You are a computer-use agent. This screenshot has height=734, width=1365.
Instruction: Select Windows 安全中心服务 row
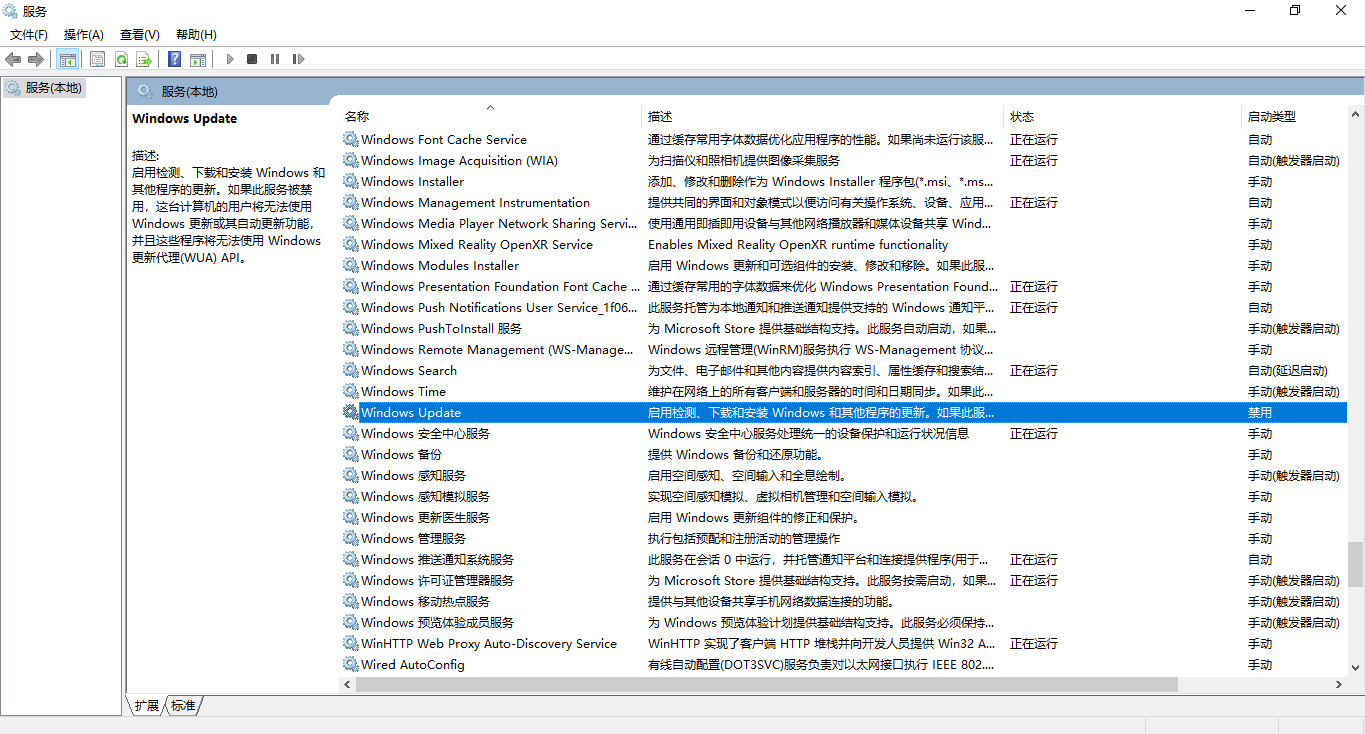point(844,433)
